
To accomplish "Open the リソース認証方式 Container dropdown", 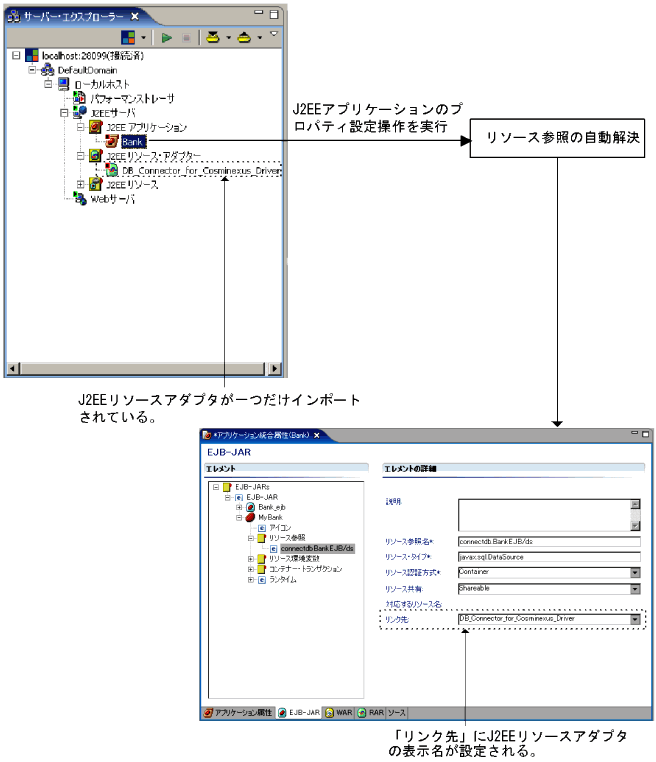I will [635, 572].
